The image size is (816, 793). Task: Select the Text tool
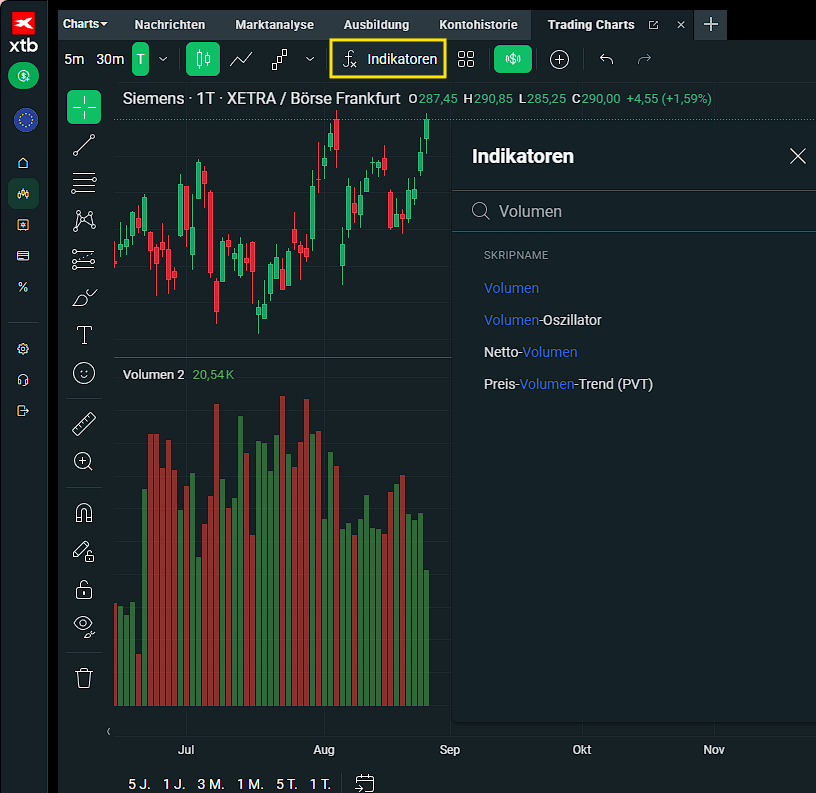(x=84, y=335)
